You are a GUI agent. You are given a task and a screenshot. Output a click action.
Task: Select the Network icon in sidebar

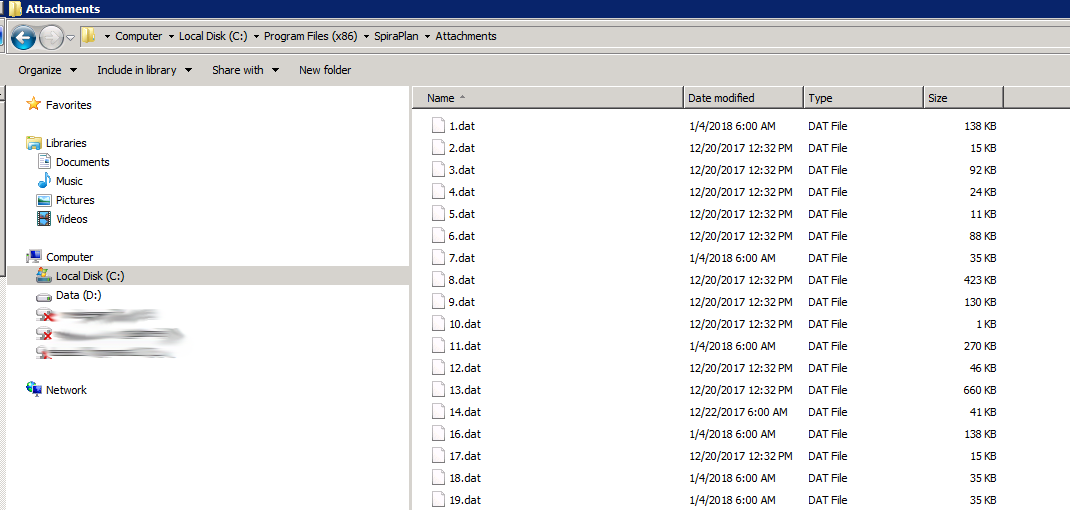point(34,390)
